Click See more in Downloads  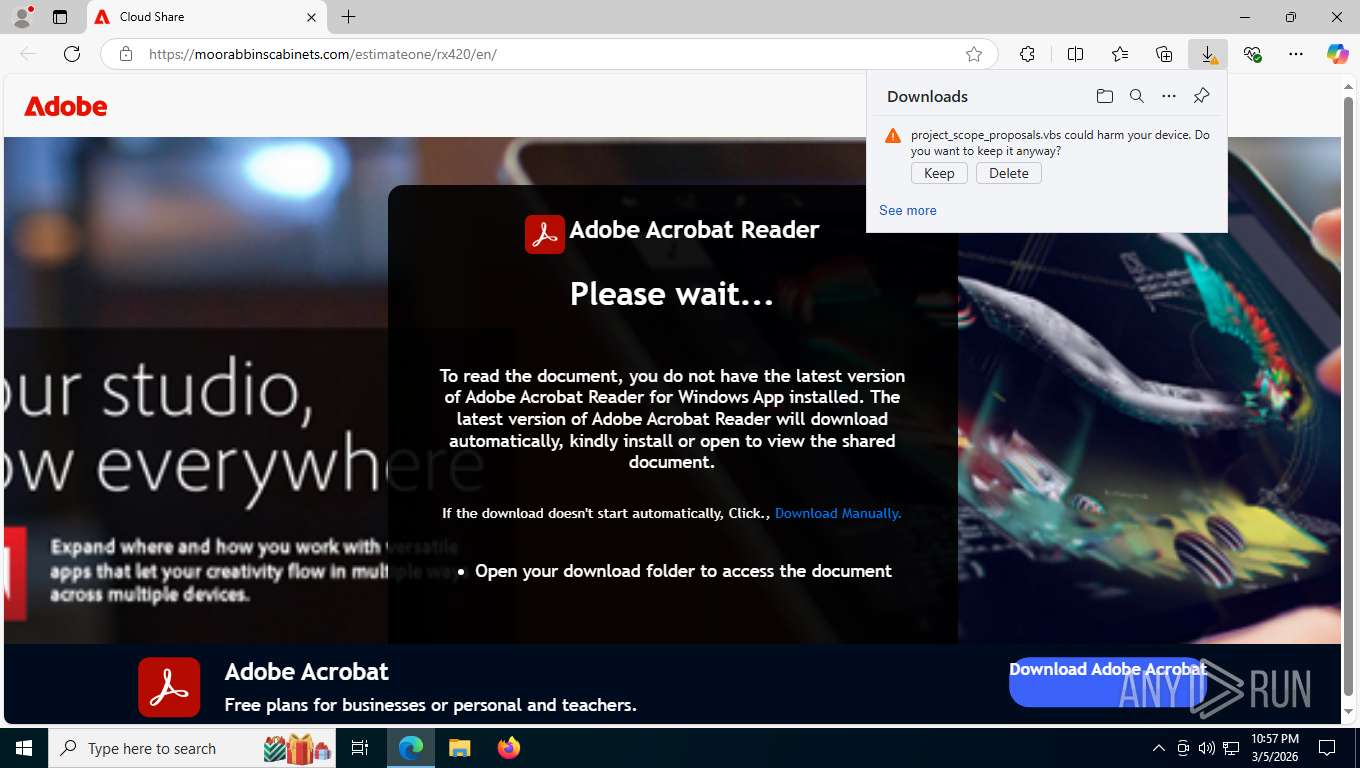point(908,210)
